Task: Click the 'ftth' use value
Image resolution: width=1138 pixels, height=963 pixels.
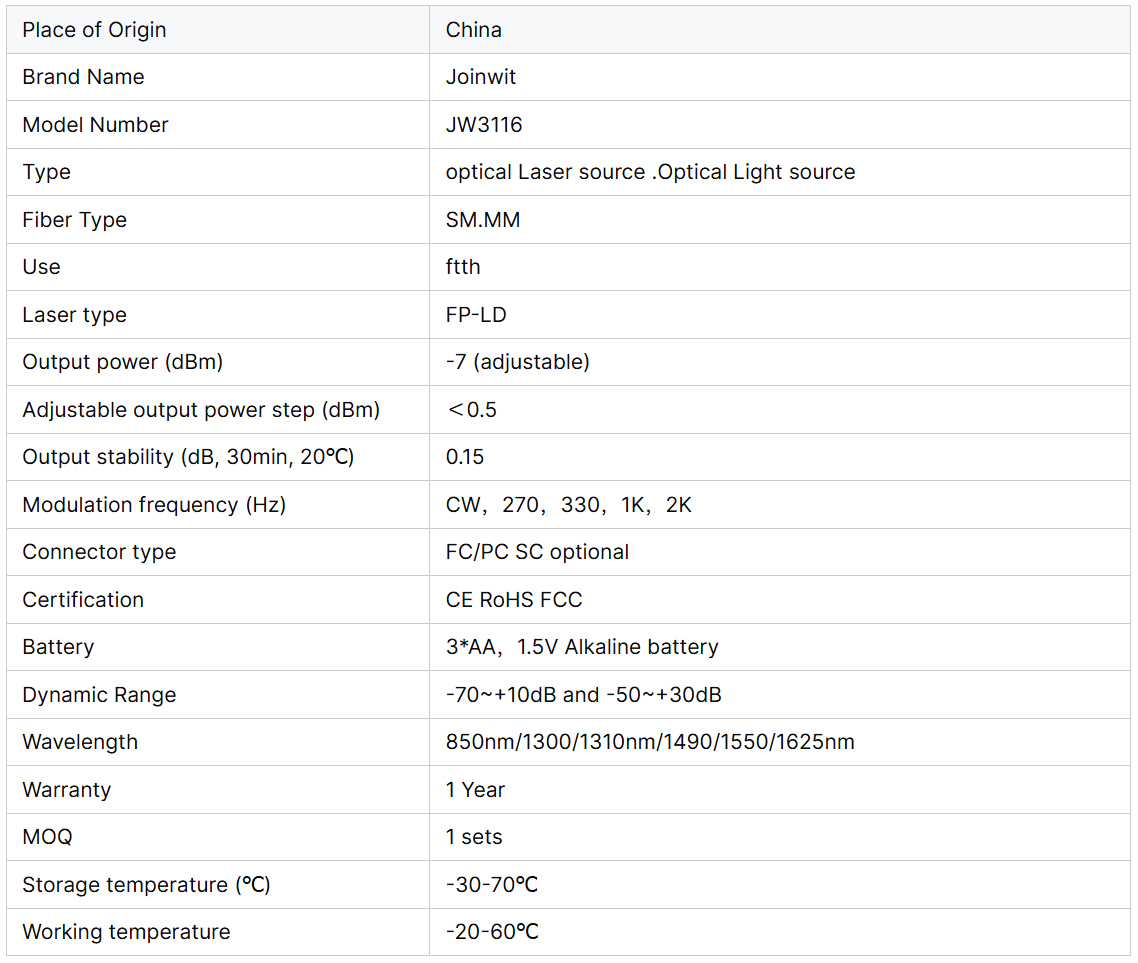Action: (463, 267)
